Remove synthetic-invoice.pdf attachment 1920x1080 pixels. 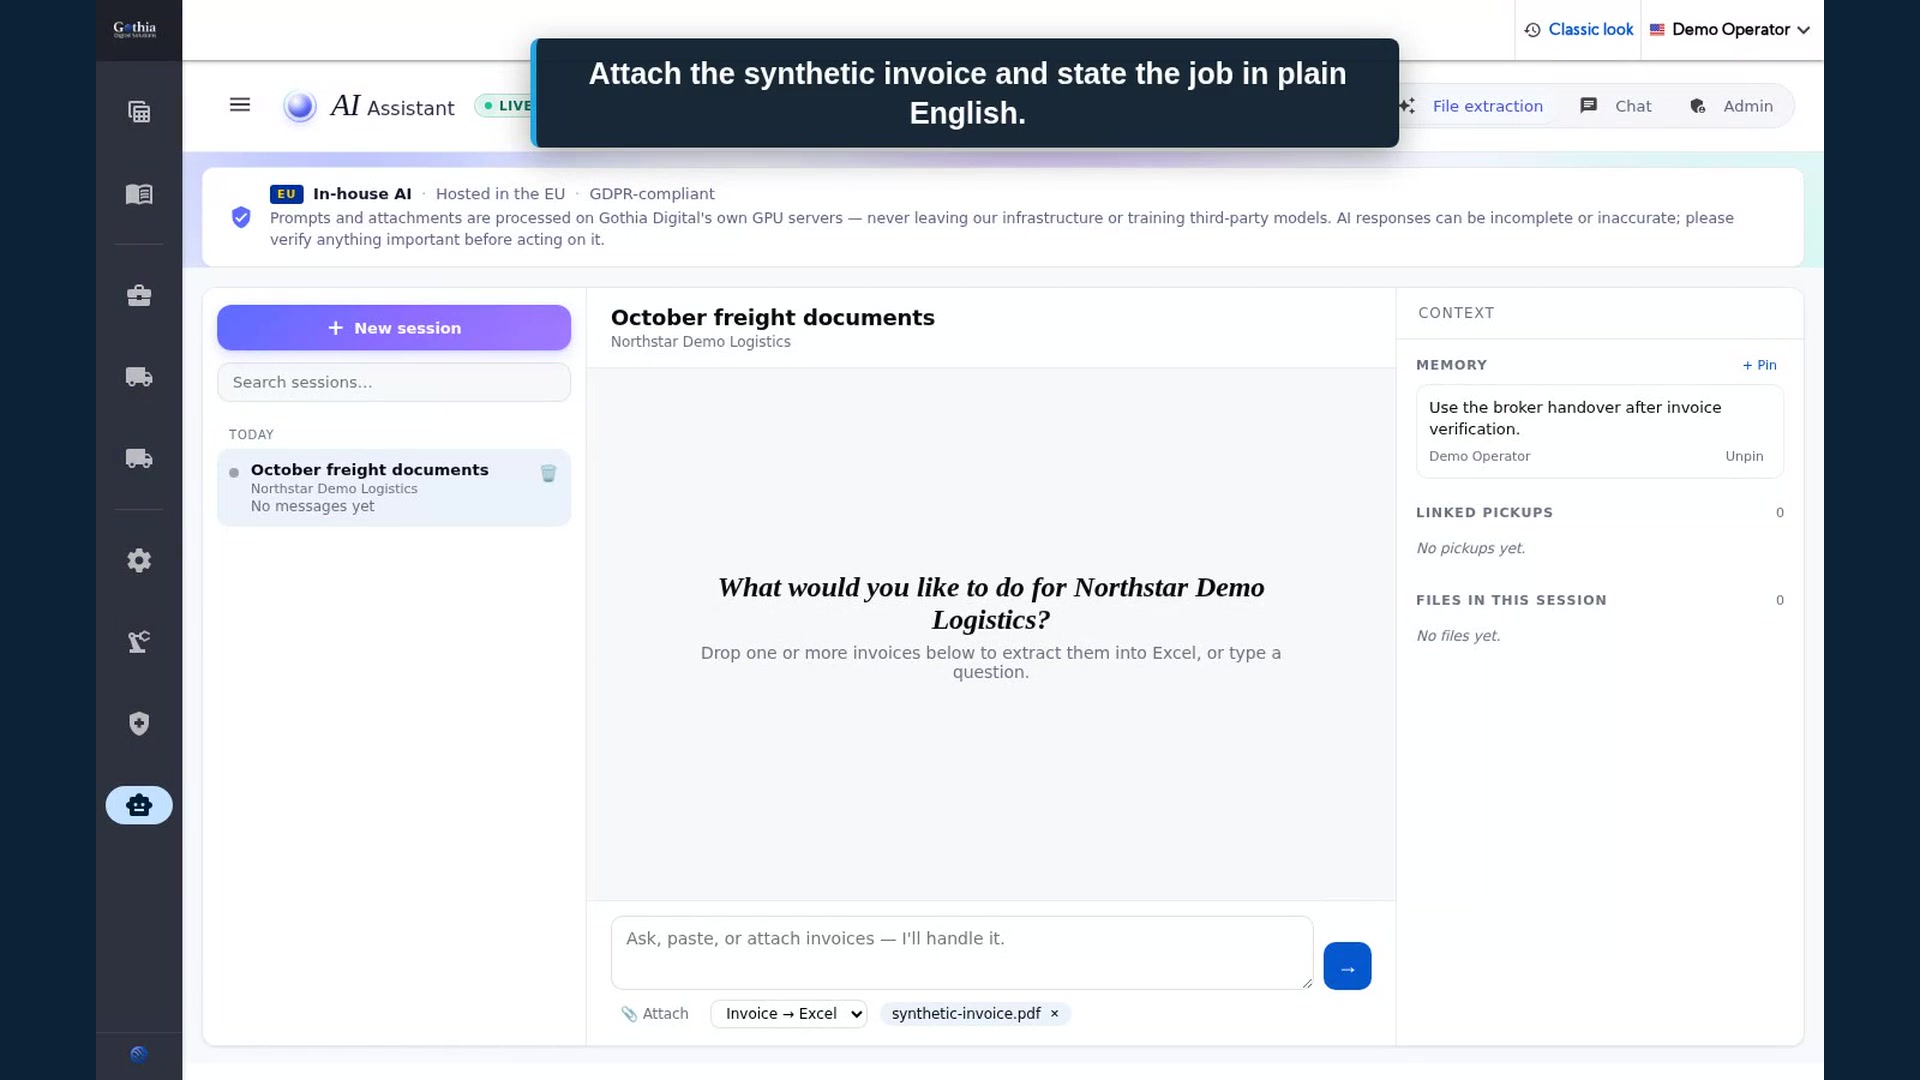pos(1054,1014)
